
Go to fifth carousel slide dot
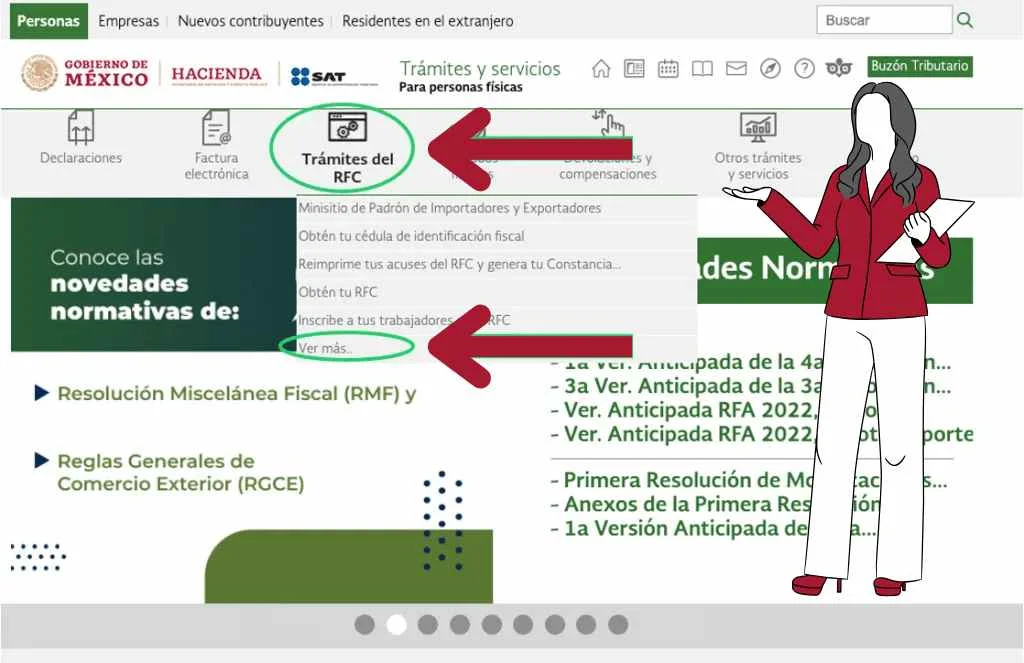[x=492, y=624]
